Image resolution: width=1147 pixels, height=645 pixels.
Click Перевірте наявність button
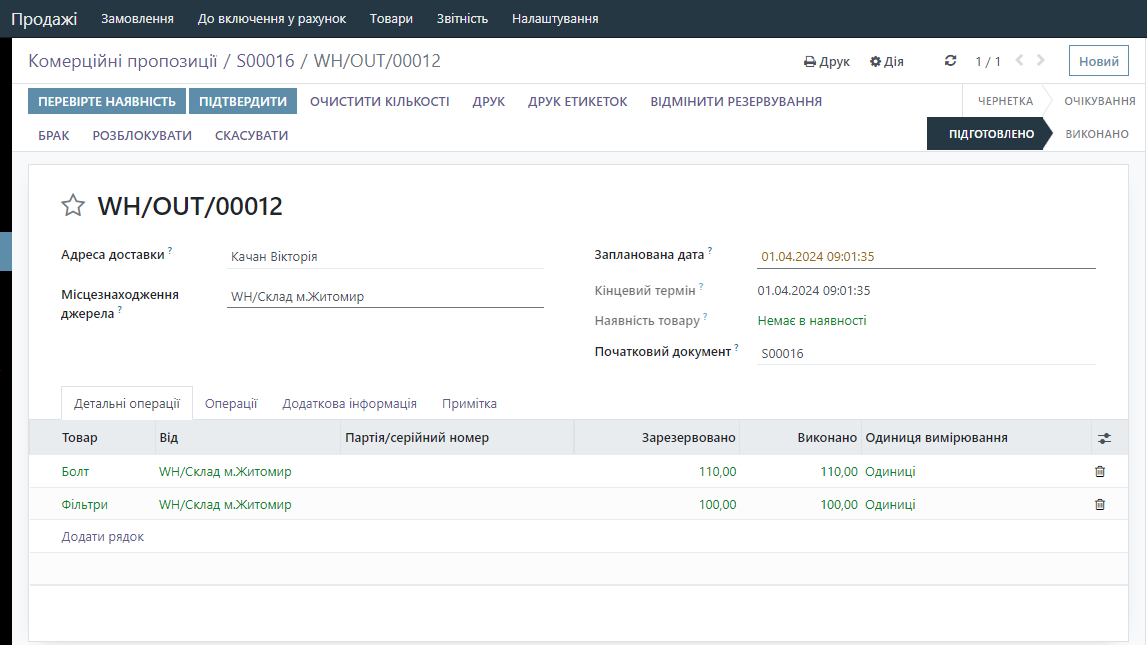[x=107, y=101]
